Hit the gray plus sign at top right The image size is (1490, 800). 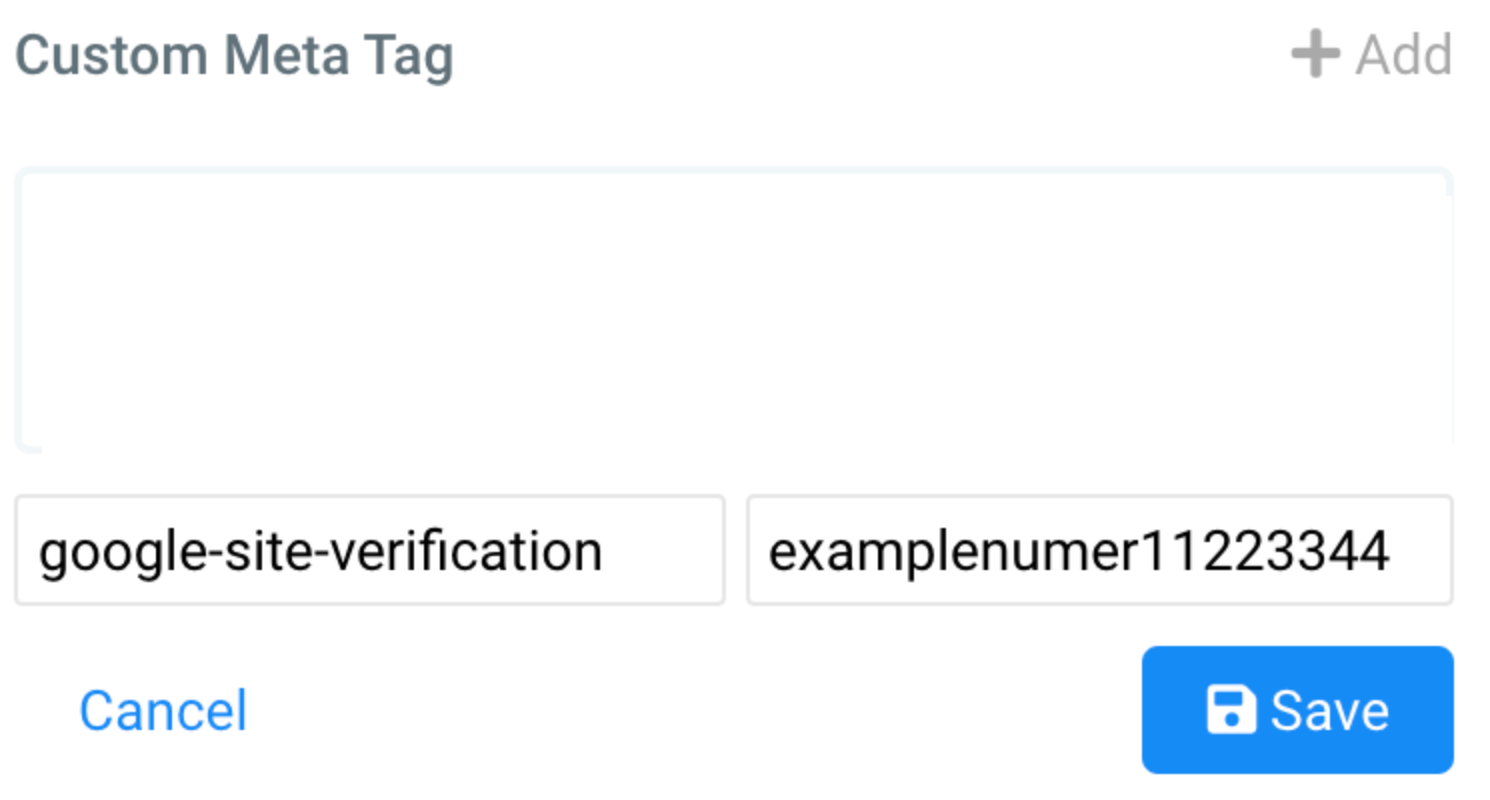click(x=1315, y=54)
